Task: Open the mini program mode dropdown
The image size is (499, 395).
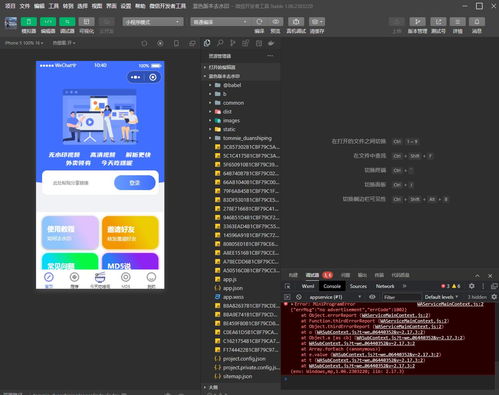Action: click(x=153, y=22)
